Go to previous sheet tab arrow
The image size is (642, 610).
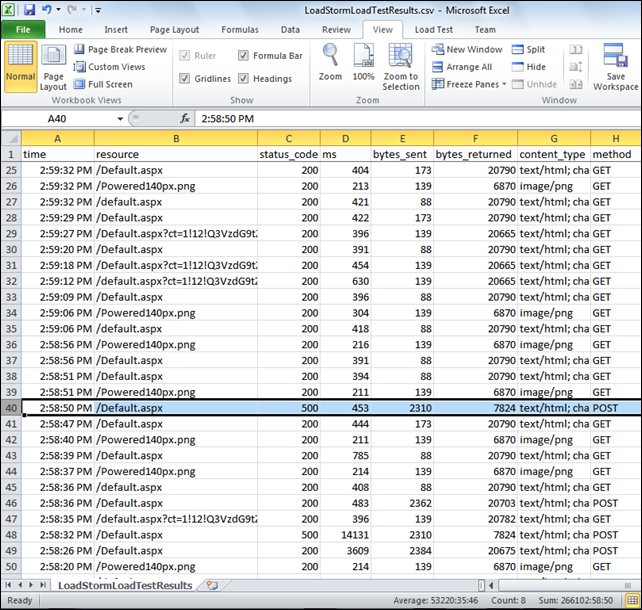pos(20,585)
